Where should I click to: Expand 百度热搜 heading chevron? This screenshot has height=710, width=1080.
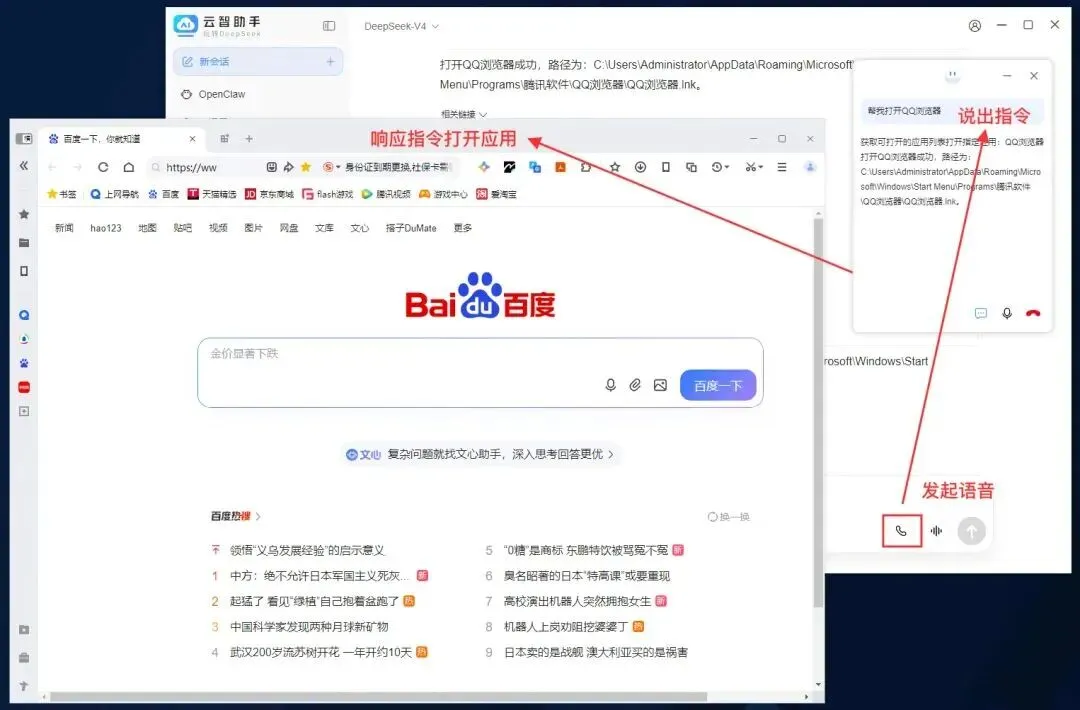pos(258,516)
